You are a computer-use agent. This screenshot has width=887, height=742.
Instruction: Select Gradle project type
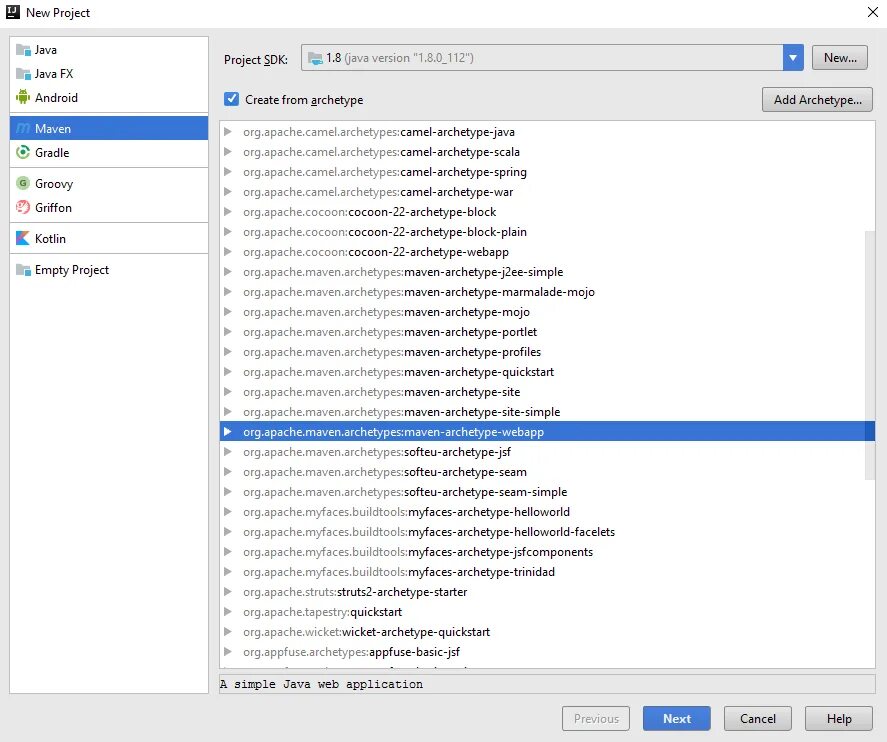109,152
